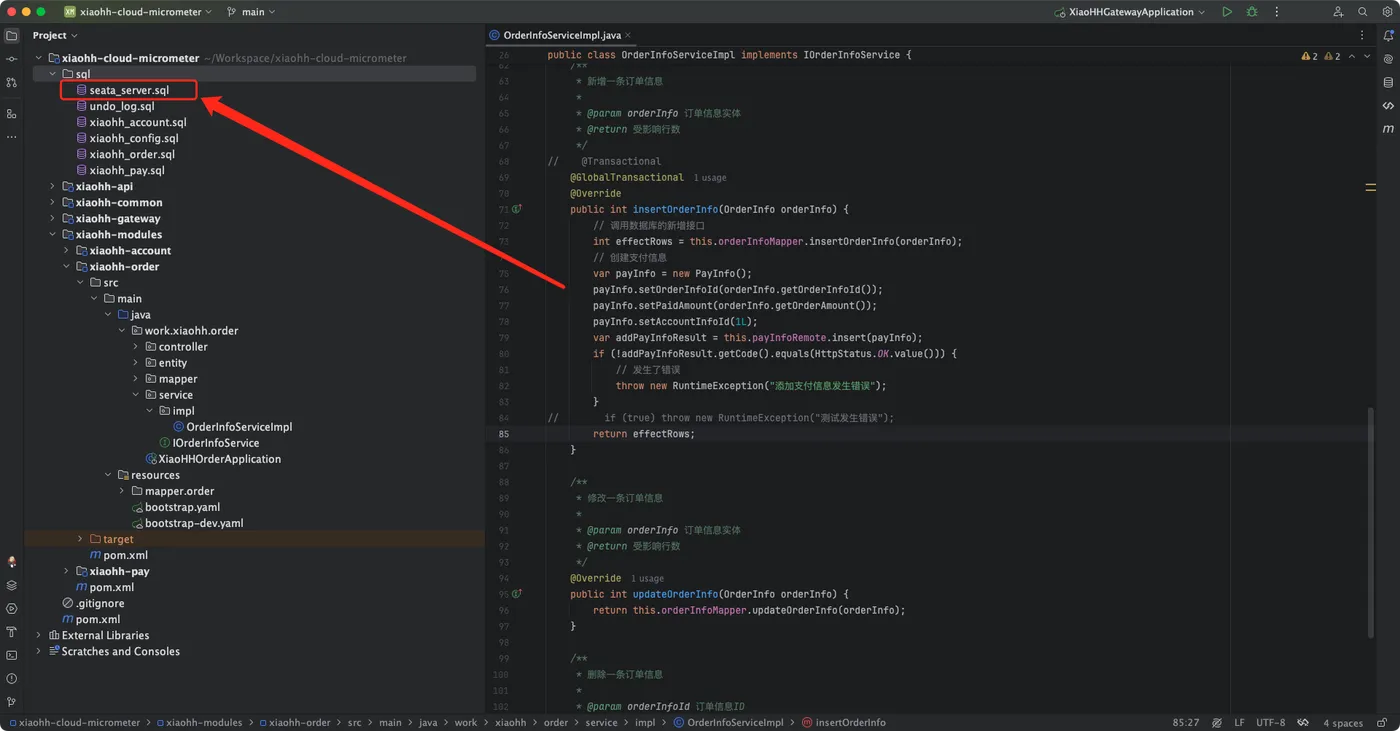This screenshot has height=731, width=1400.
Task: Expand the xiaohh-gateway module
Action: point(53,218)
